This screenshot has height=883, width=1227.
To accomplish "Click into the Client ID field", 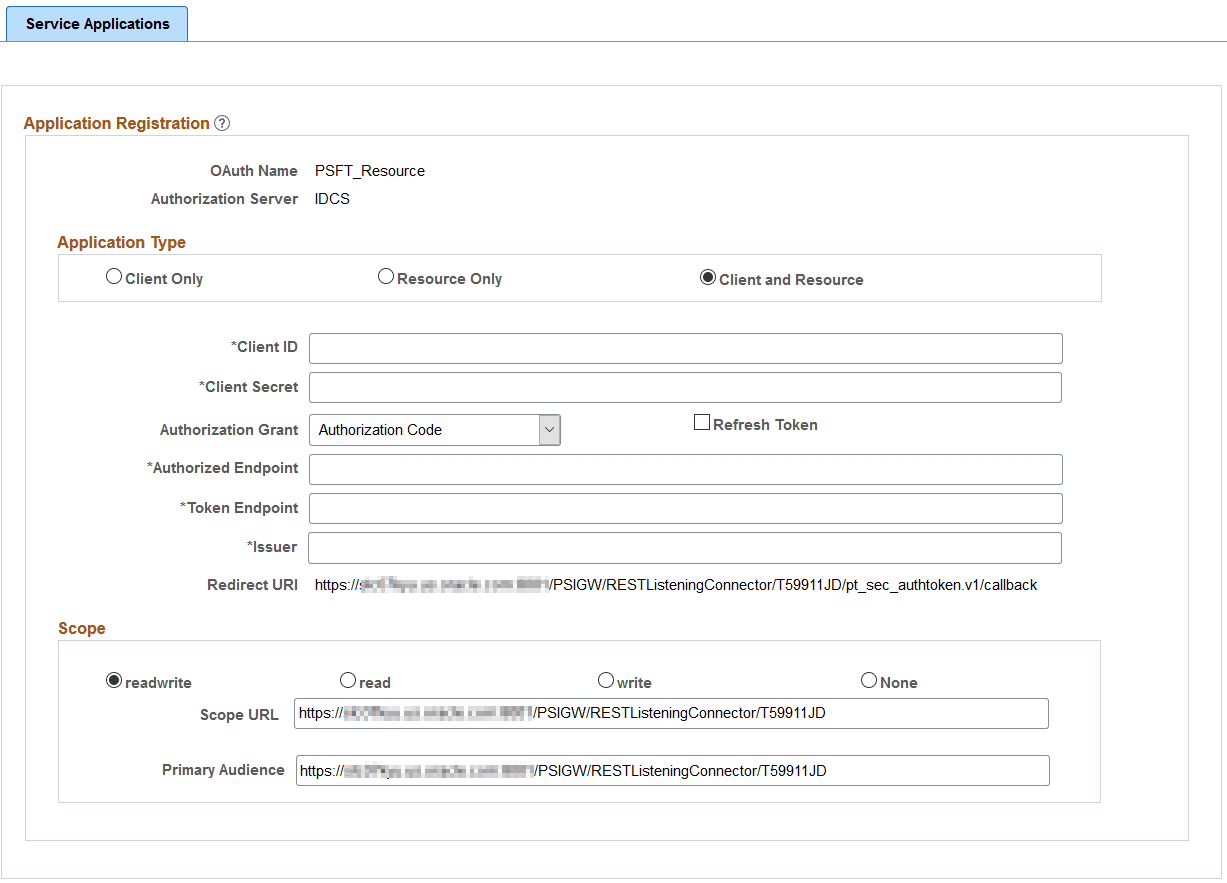I will pos(685,348).
